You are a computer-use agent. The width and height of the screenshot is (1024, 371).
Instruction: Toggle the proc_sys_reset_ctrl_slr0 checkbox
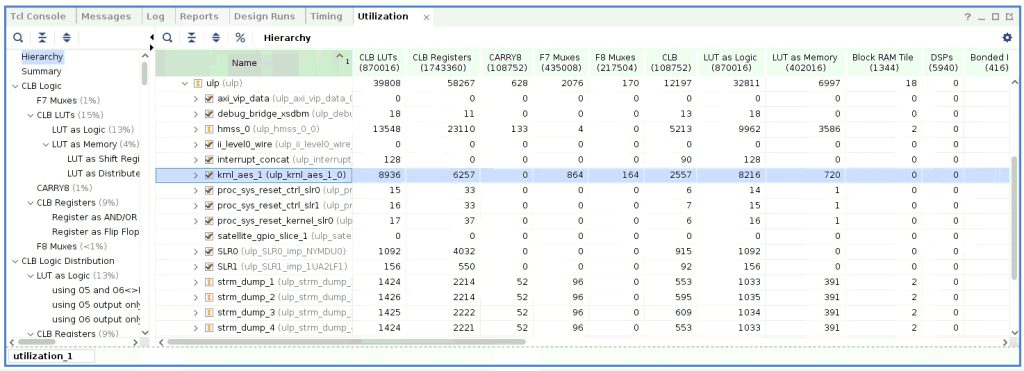click(209, 190)
